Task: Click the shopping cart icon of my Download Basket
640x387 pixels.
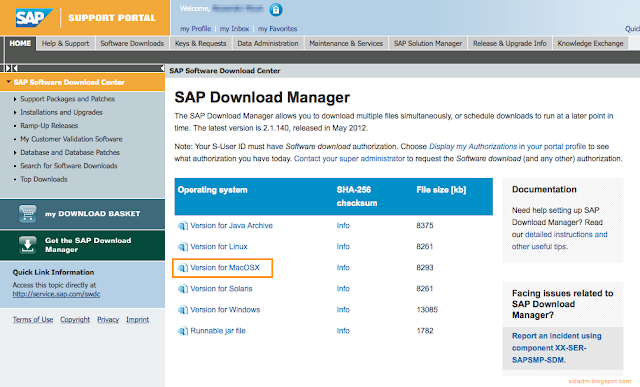Action: point(27,214)
